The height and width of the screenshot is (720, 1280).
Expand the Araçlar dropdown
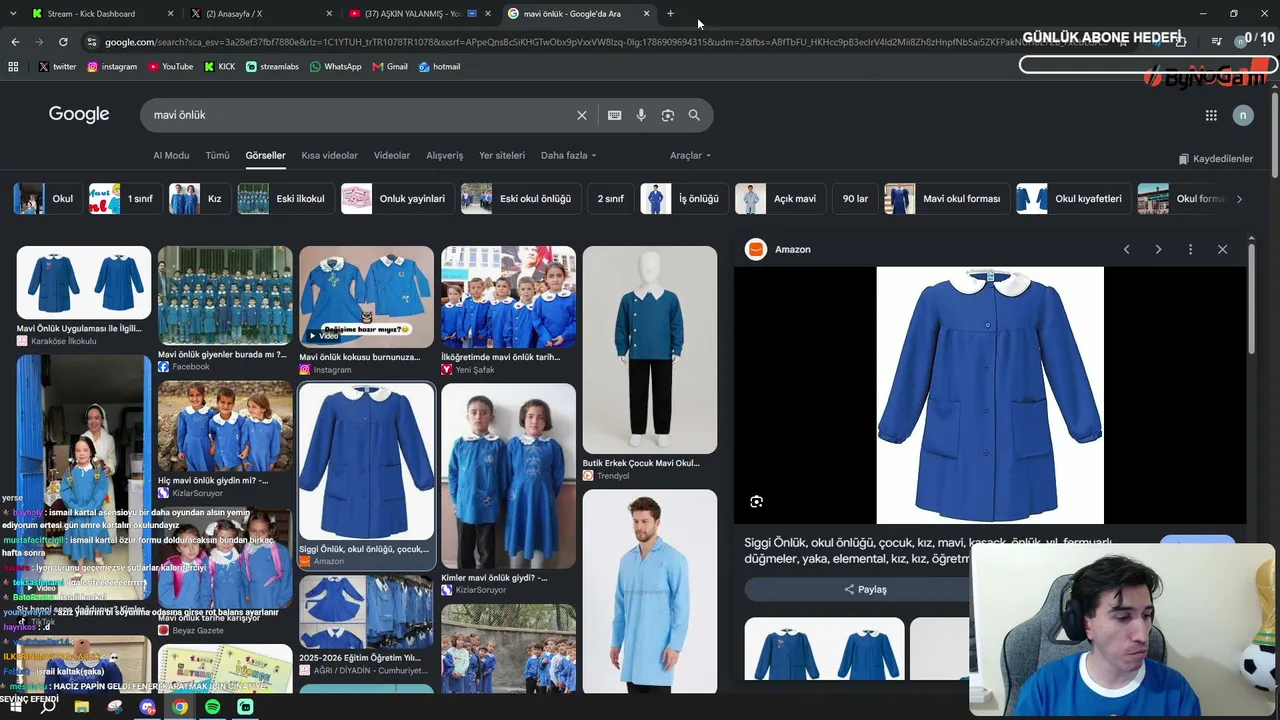click(x=690, y=156)
